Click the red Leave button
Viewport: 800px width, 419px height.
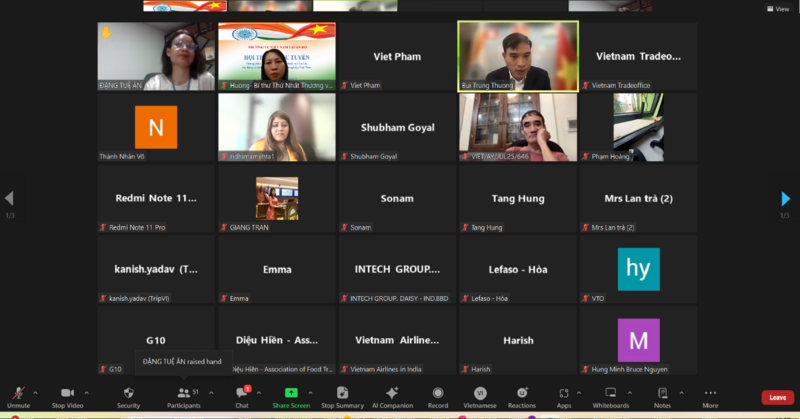[777, 397]
